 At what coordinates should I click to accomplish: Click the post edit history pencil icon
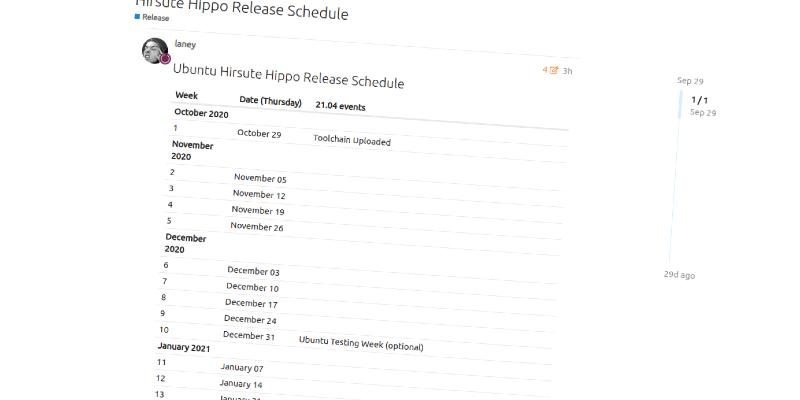[x=554, y=70]
